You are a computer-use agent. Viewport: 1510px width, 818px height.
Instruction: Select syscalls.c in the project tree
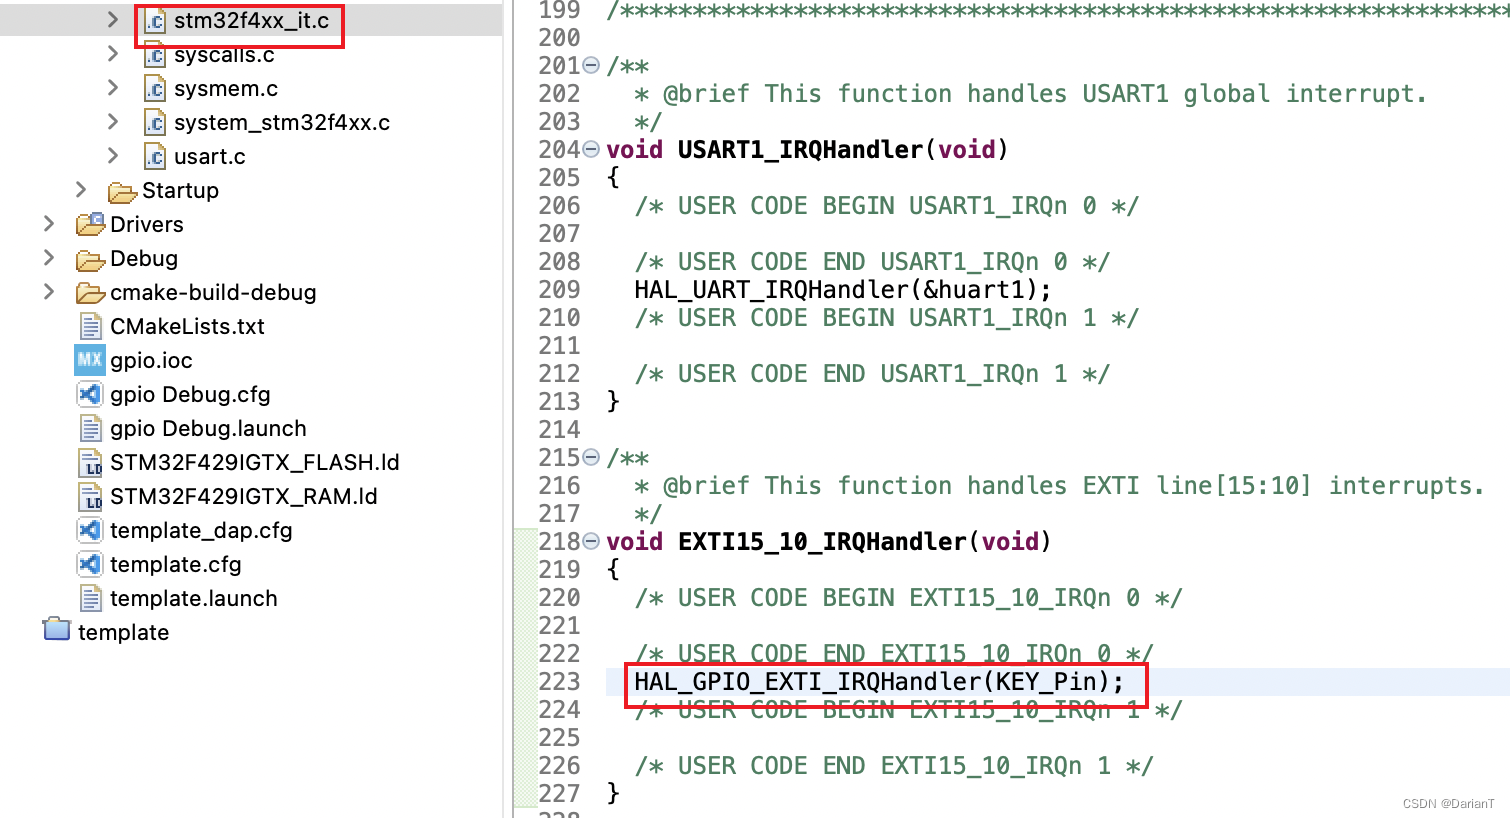point(224,55)
